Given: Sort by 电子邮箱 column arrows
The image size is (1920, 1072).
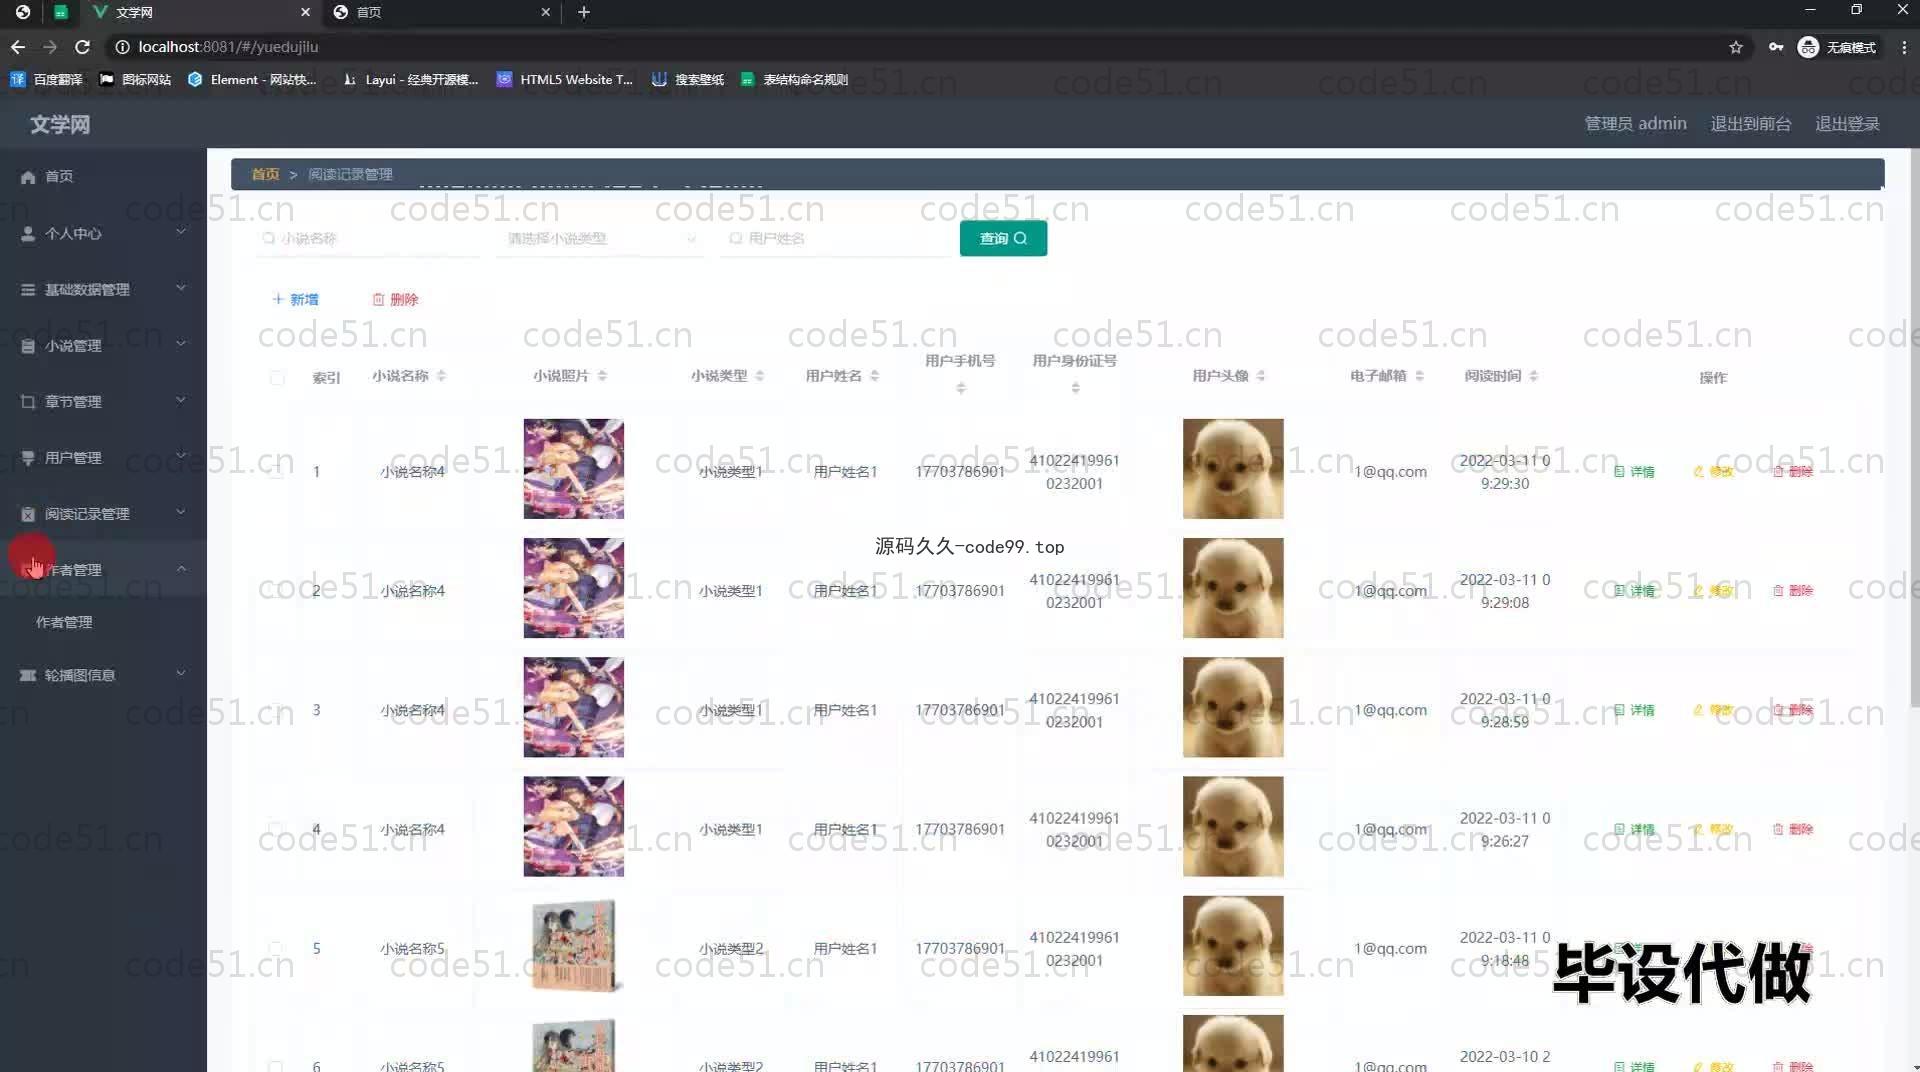Looking at the screenshot, I should coord(1419,376).
